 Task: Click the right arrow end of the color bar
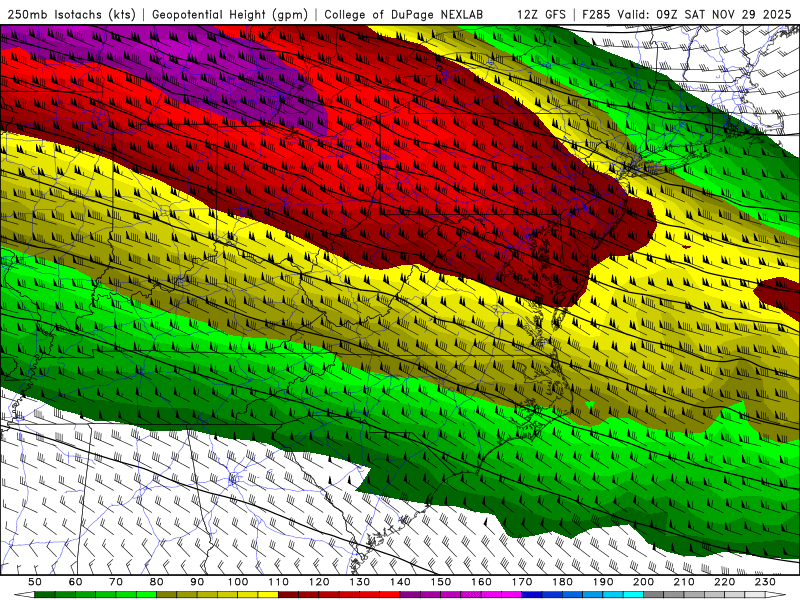tap(776, 595)
